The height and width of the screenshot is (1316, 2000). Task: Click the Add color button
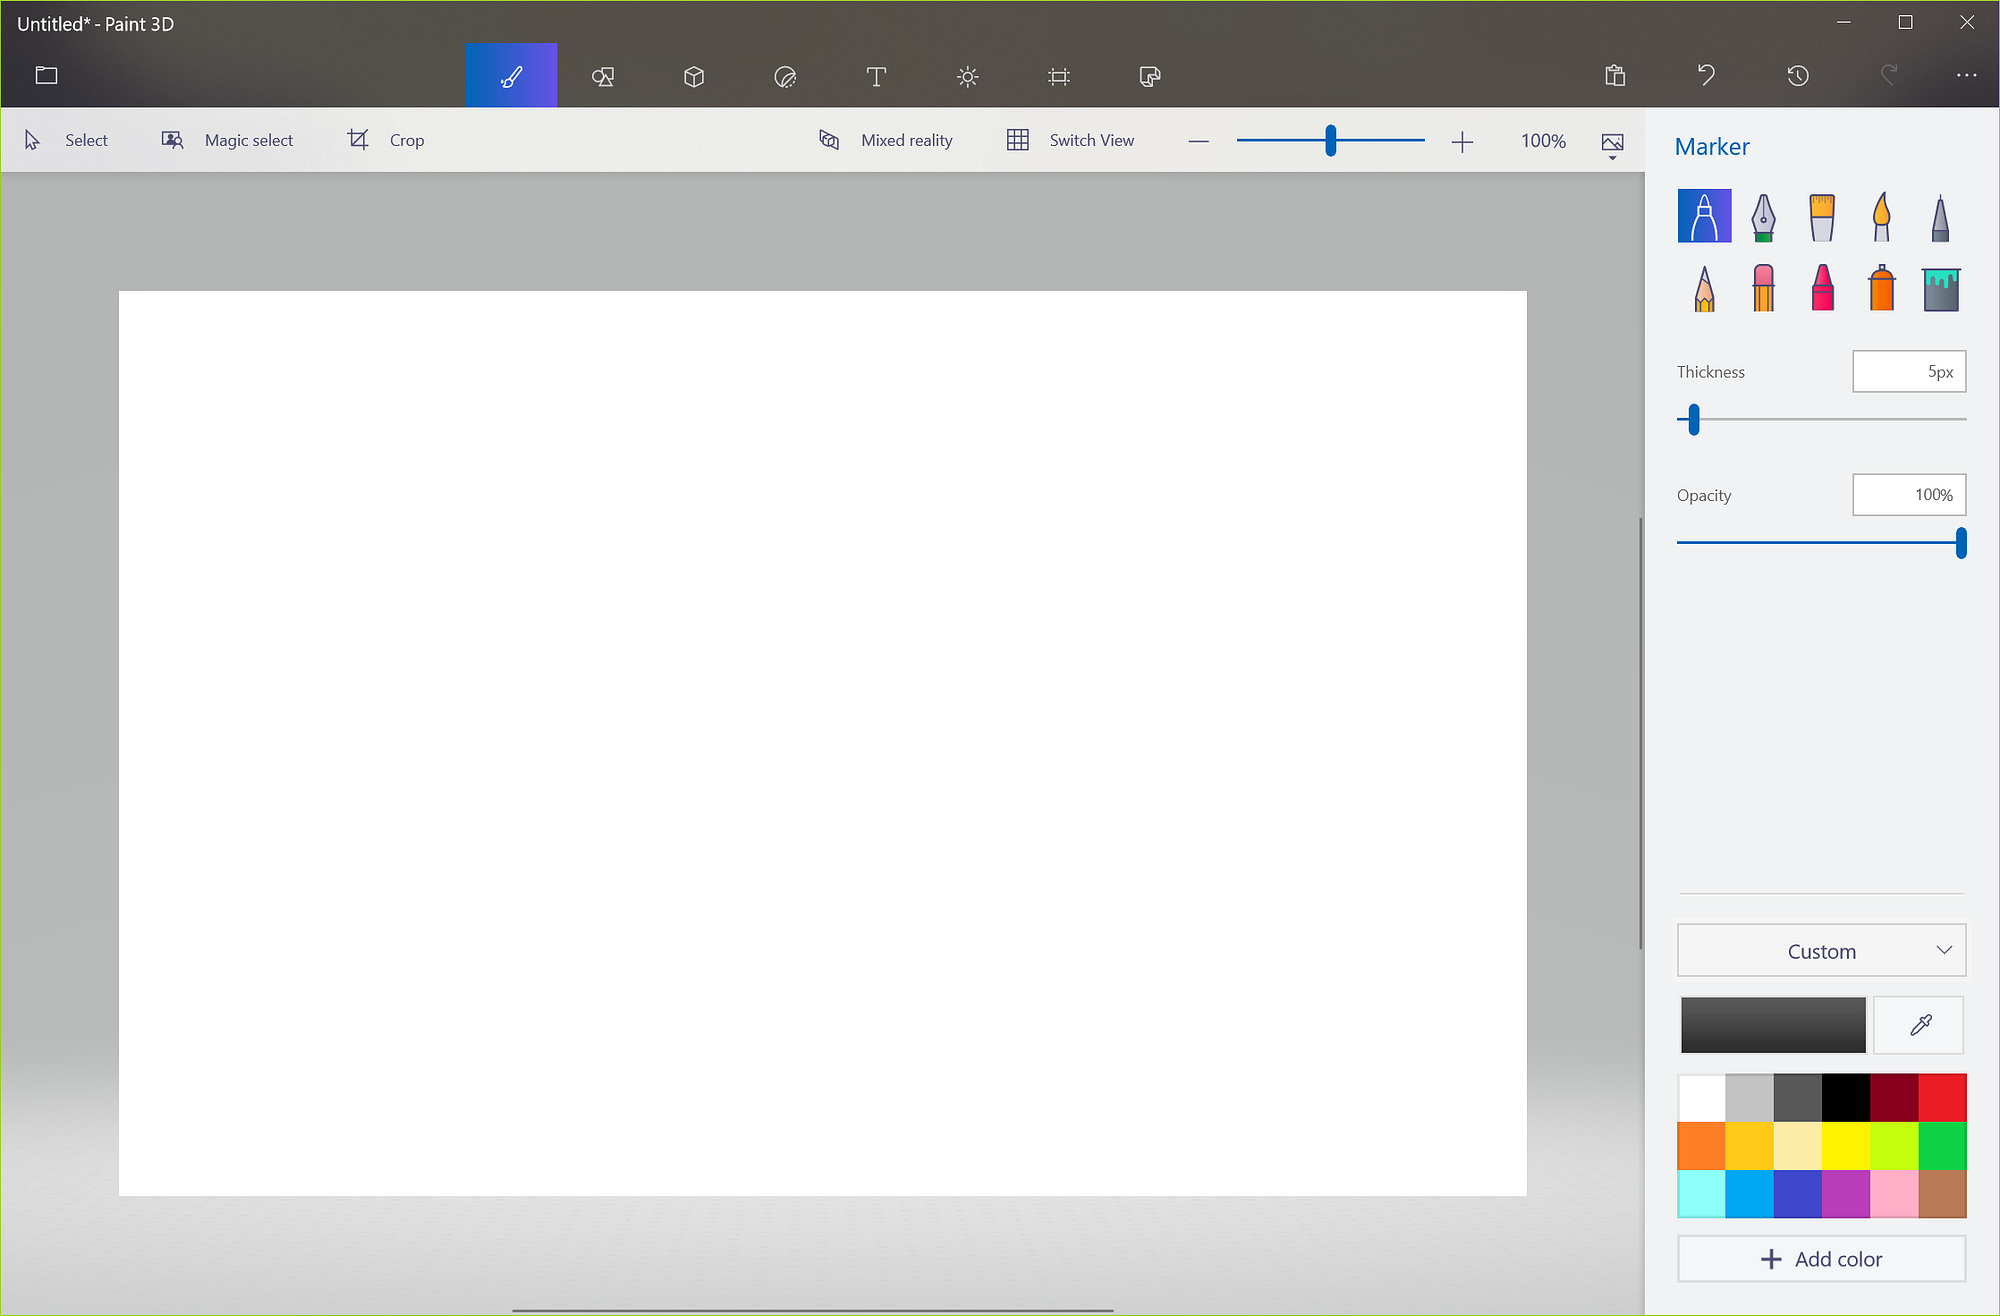click(x=1821, y=1259)
